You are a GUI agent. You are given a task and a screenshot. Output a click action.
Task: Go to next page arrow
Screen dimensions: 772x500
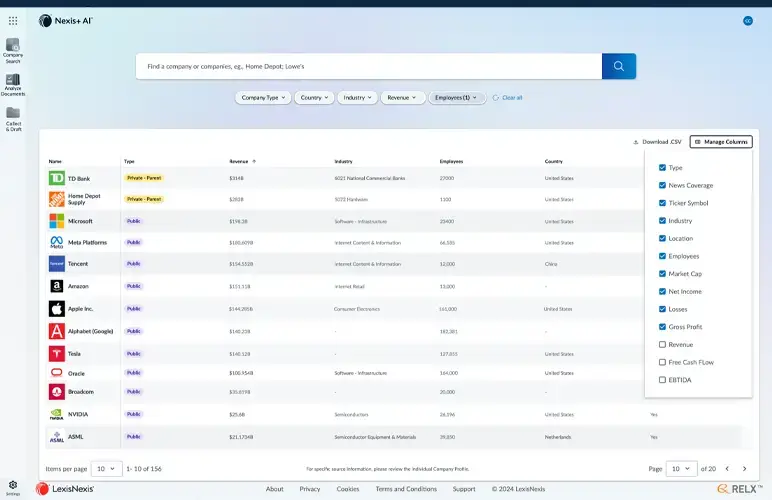coord(743,468)
